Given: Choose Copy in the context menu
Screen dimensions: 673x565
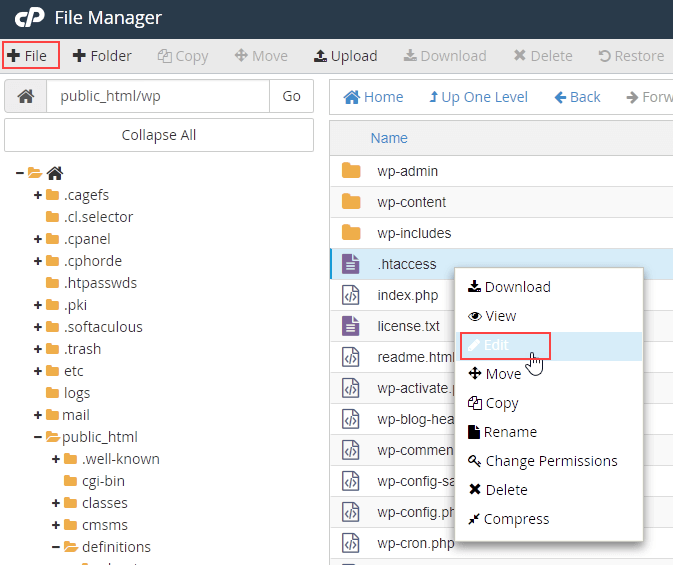Looking at the screenshot, I should (x=493, y=403).
